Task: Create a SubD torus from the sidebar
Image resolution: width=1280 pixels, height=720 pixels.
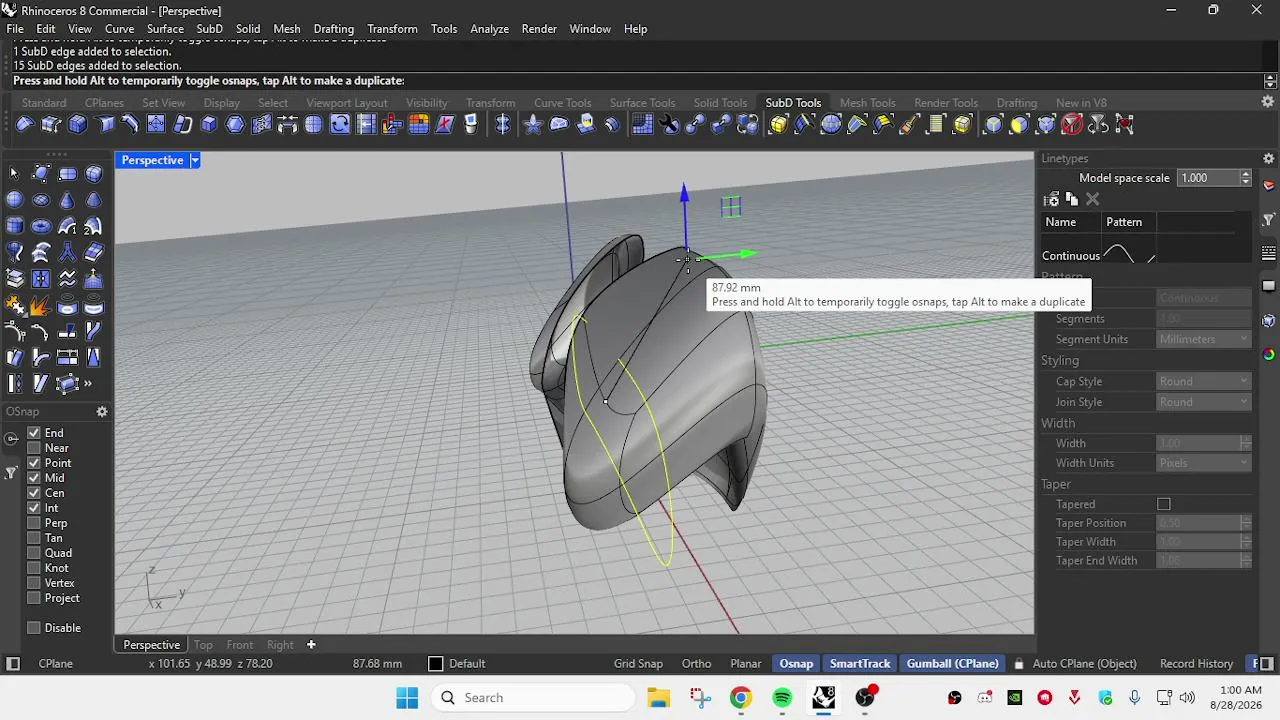Action: [x=41, y=226]
